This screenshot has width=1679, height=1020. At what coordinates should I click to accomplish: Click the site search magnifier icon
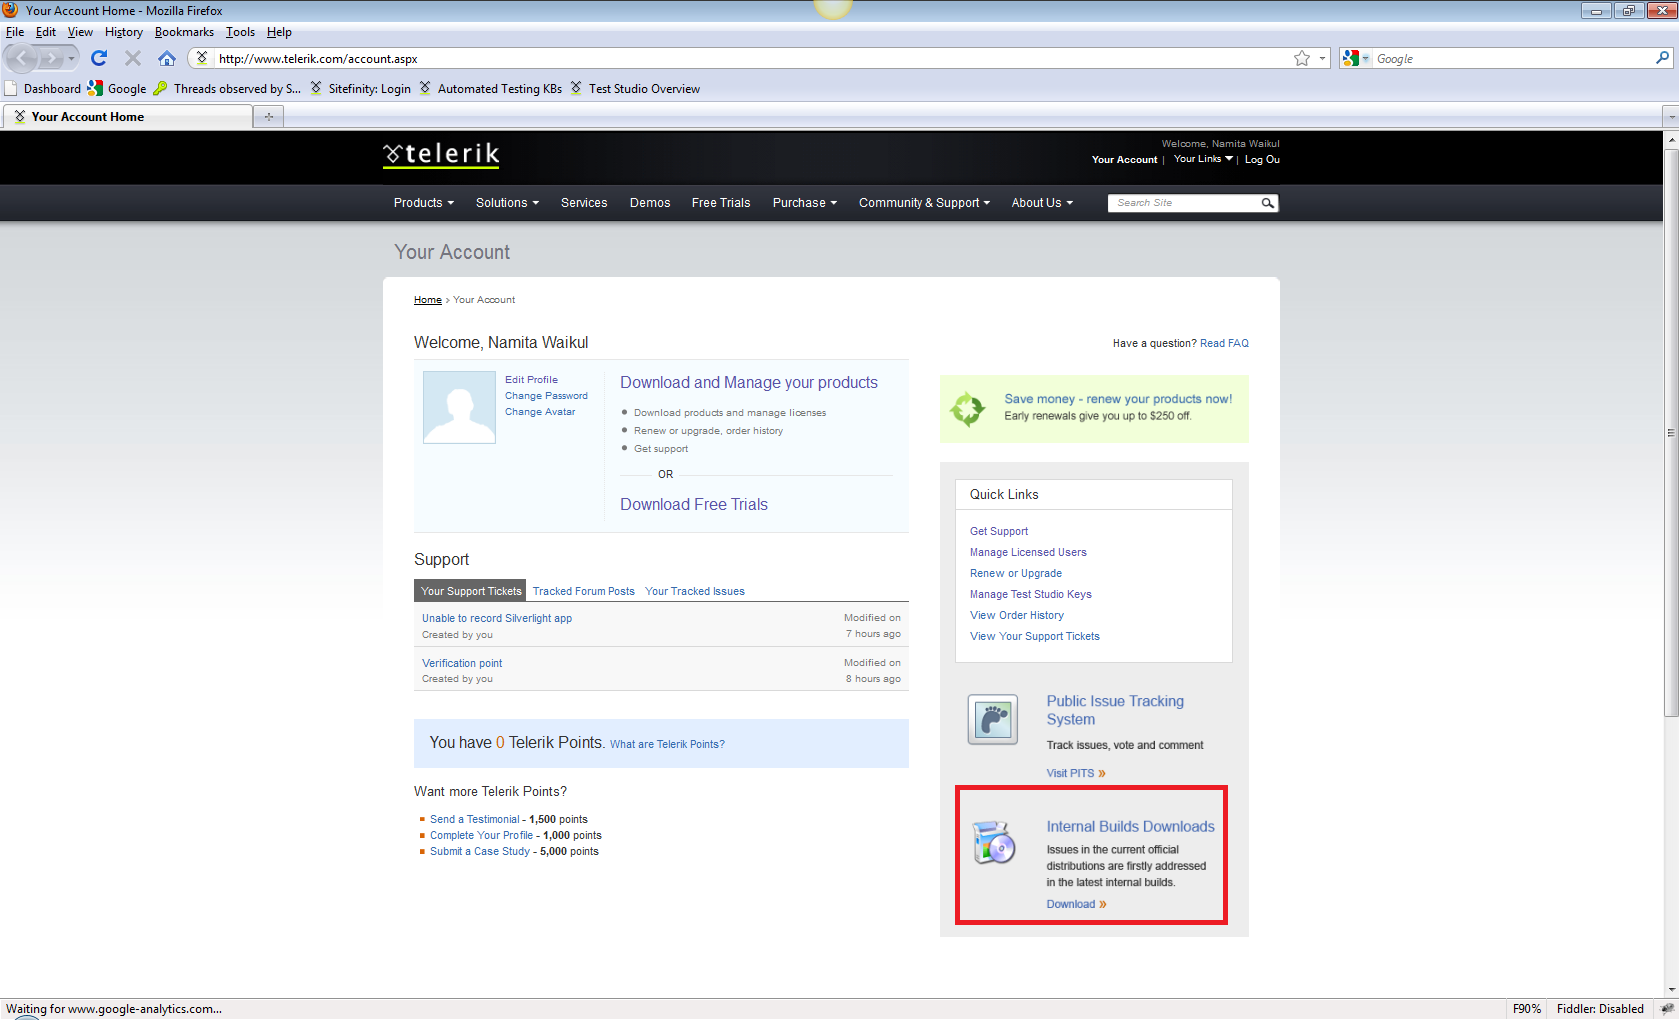coord(1267,203)
